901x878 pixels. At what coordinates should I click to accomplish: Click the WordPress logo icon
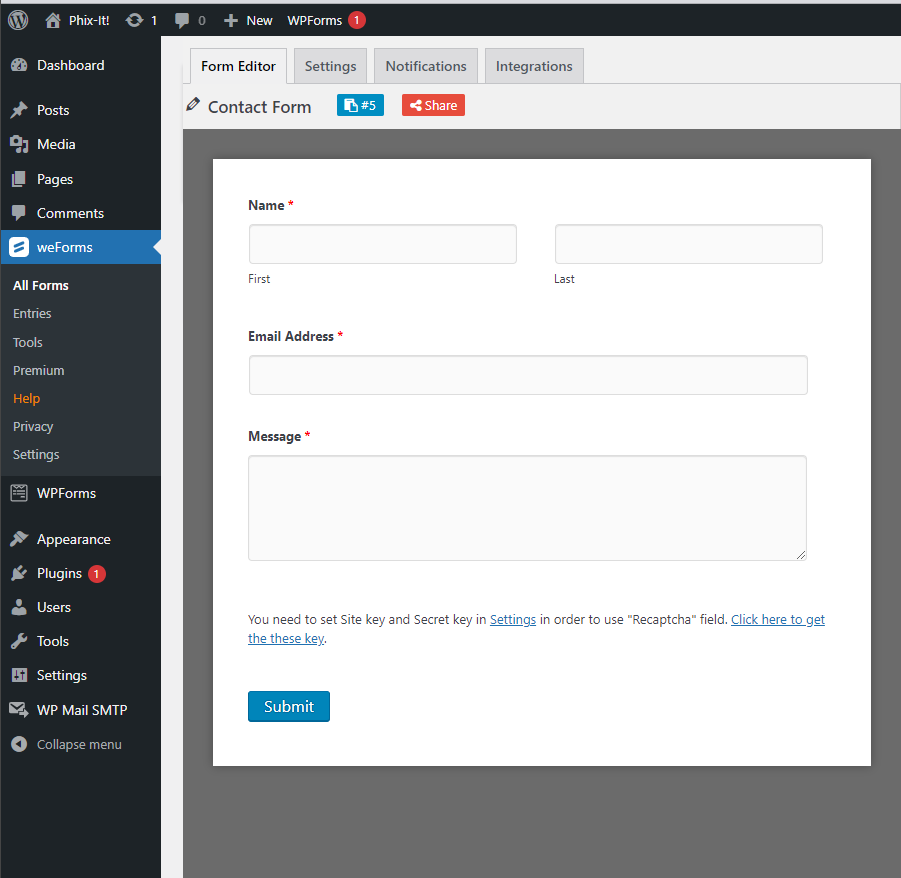(18, 19)
